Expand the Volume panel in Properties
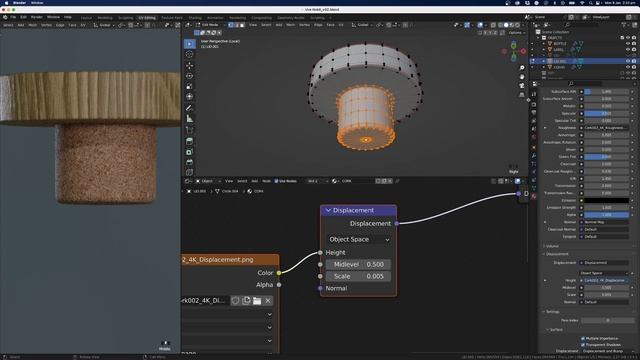Viewport: 640px width, 360px height. click(x=552, y=246)
